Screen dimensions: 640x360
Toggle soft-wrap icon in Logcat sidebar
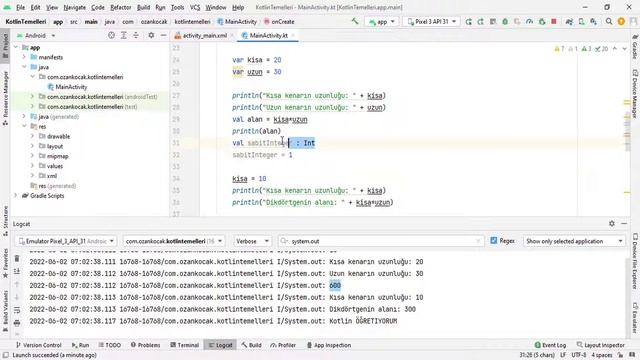point(17,310)
